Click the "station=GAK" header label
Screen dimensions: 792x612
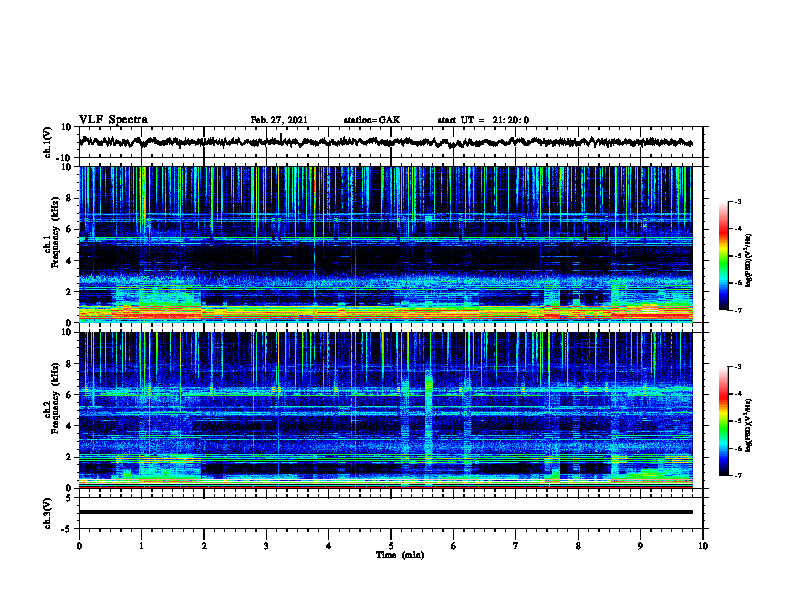point(372,120)
